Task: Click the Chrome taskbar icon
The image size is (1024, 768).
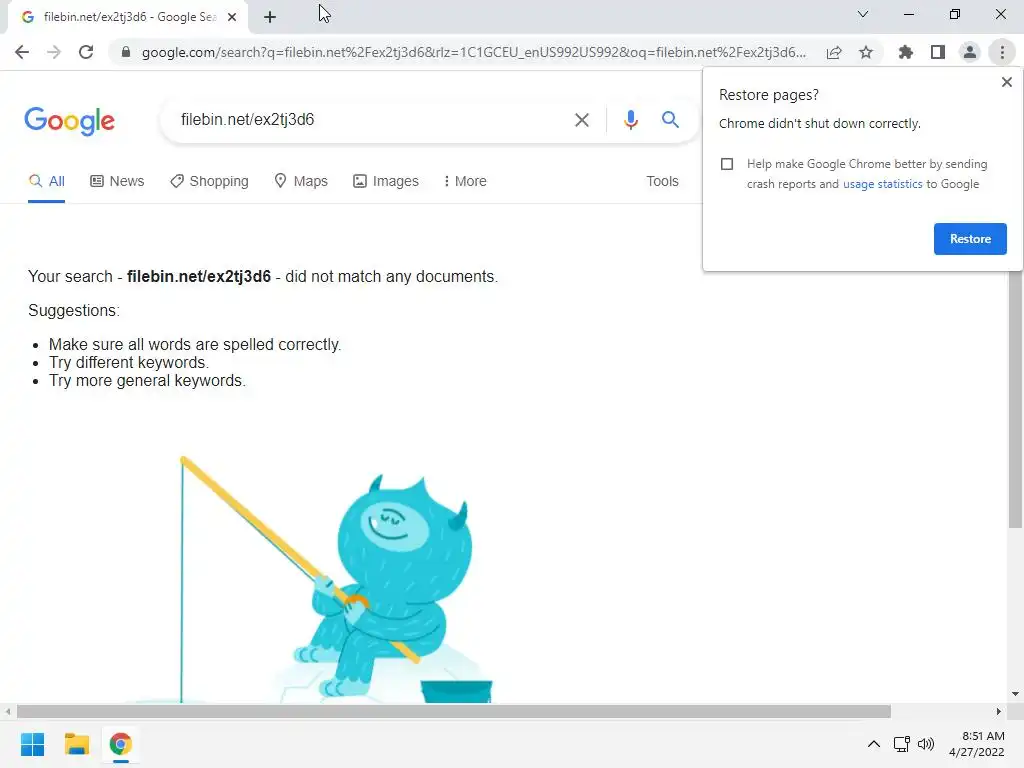Action: tap(120, 744)
